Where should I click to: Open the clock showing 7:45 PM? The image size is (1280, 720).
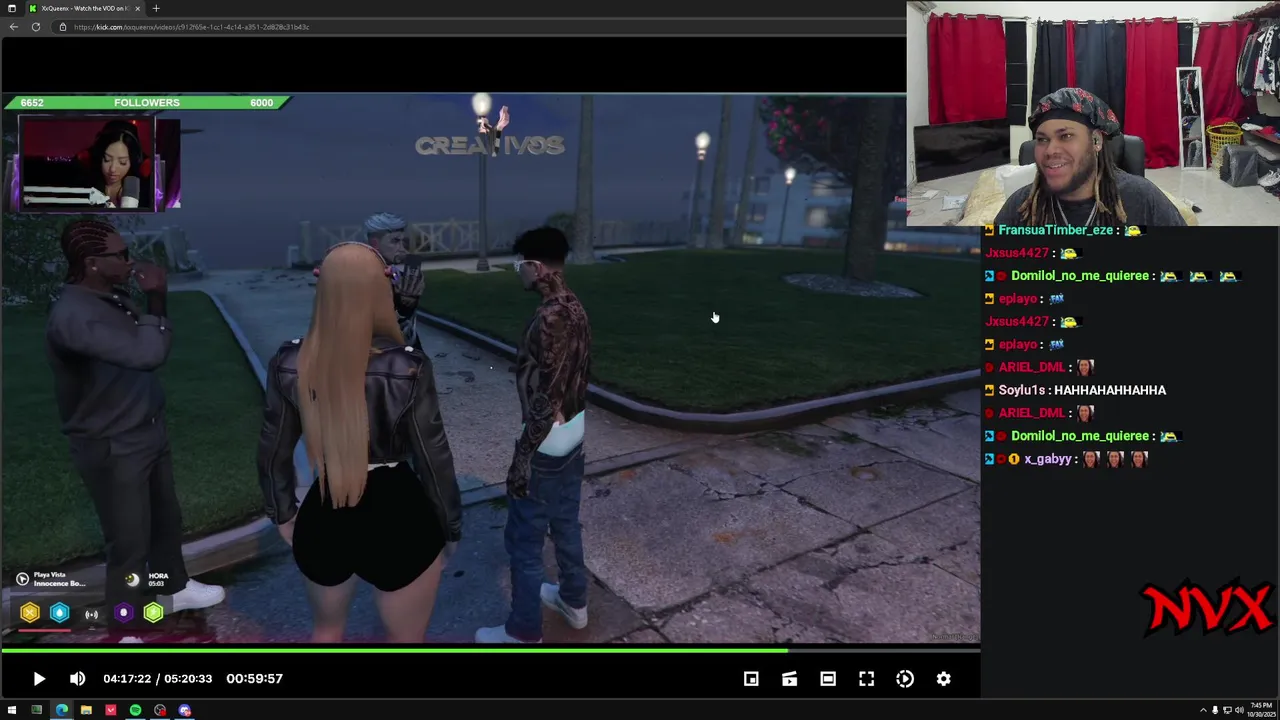[x=1263, y=711]
